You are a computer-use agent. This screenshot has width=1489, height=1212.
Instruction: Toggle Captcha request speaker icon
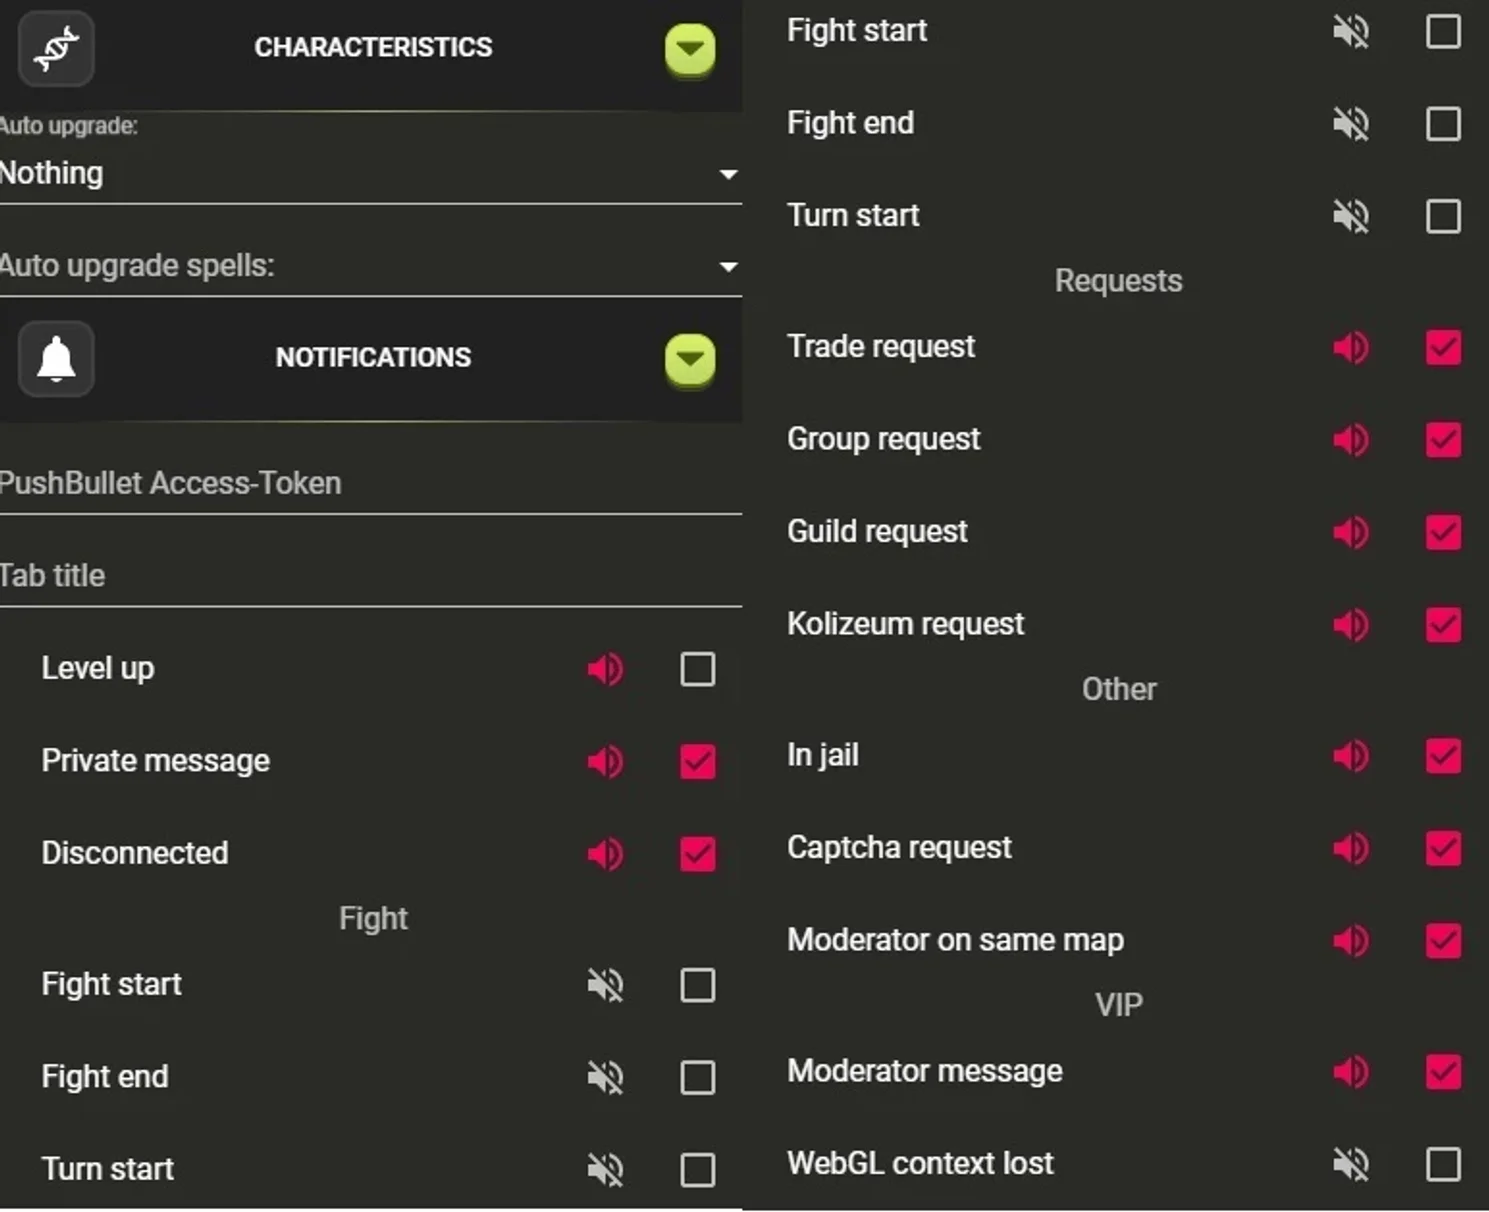pos(1351,848)
